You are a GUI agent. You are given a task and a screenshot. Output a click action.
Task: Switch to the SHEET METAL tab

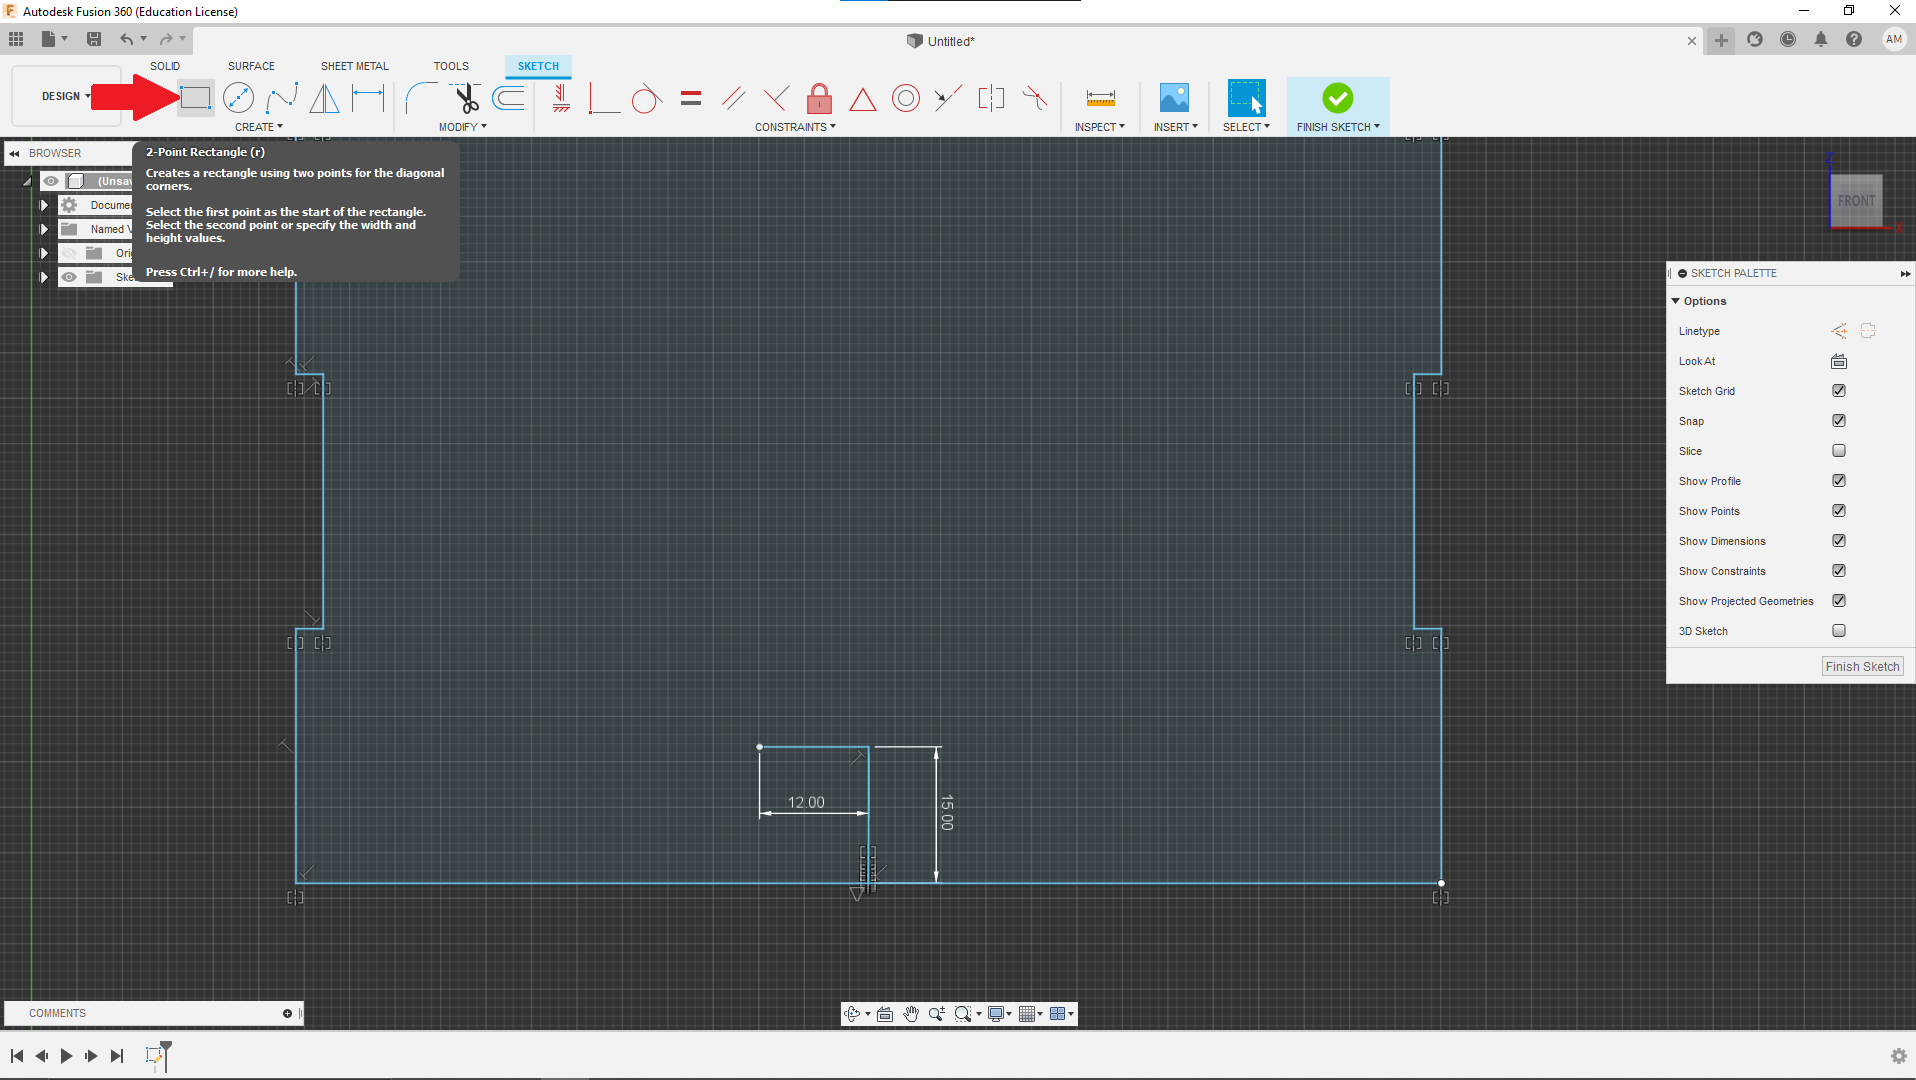click(x=354, y=66)
